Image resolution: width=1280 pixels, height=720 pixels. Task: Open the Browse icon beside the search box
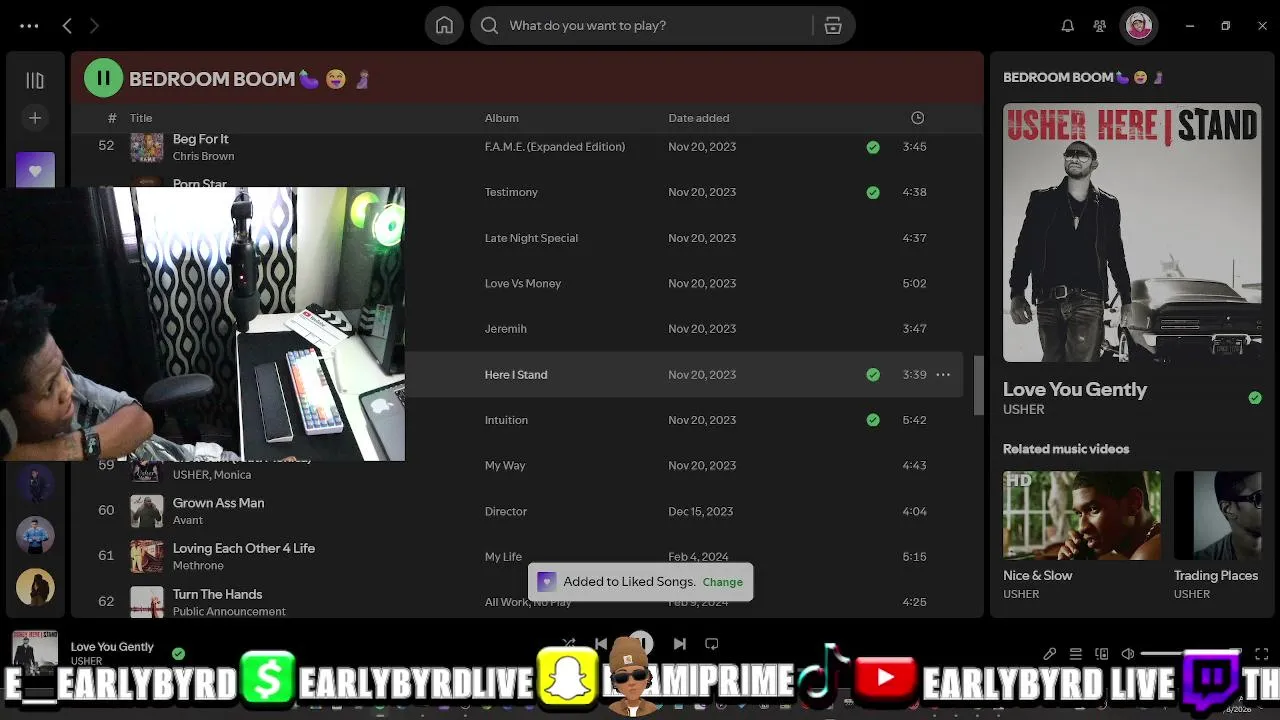[x=833, y=26]
